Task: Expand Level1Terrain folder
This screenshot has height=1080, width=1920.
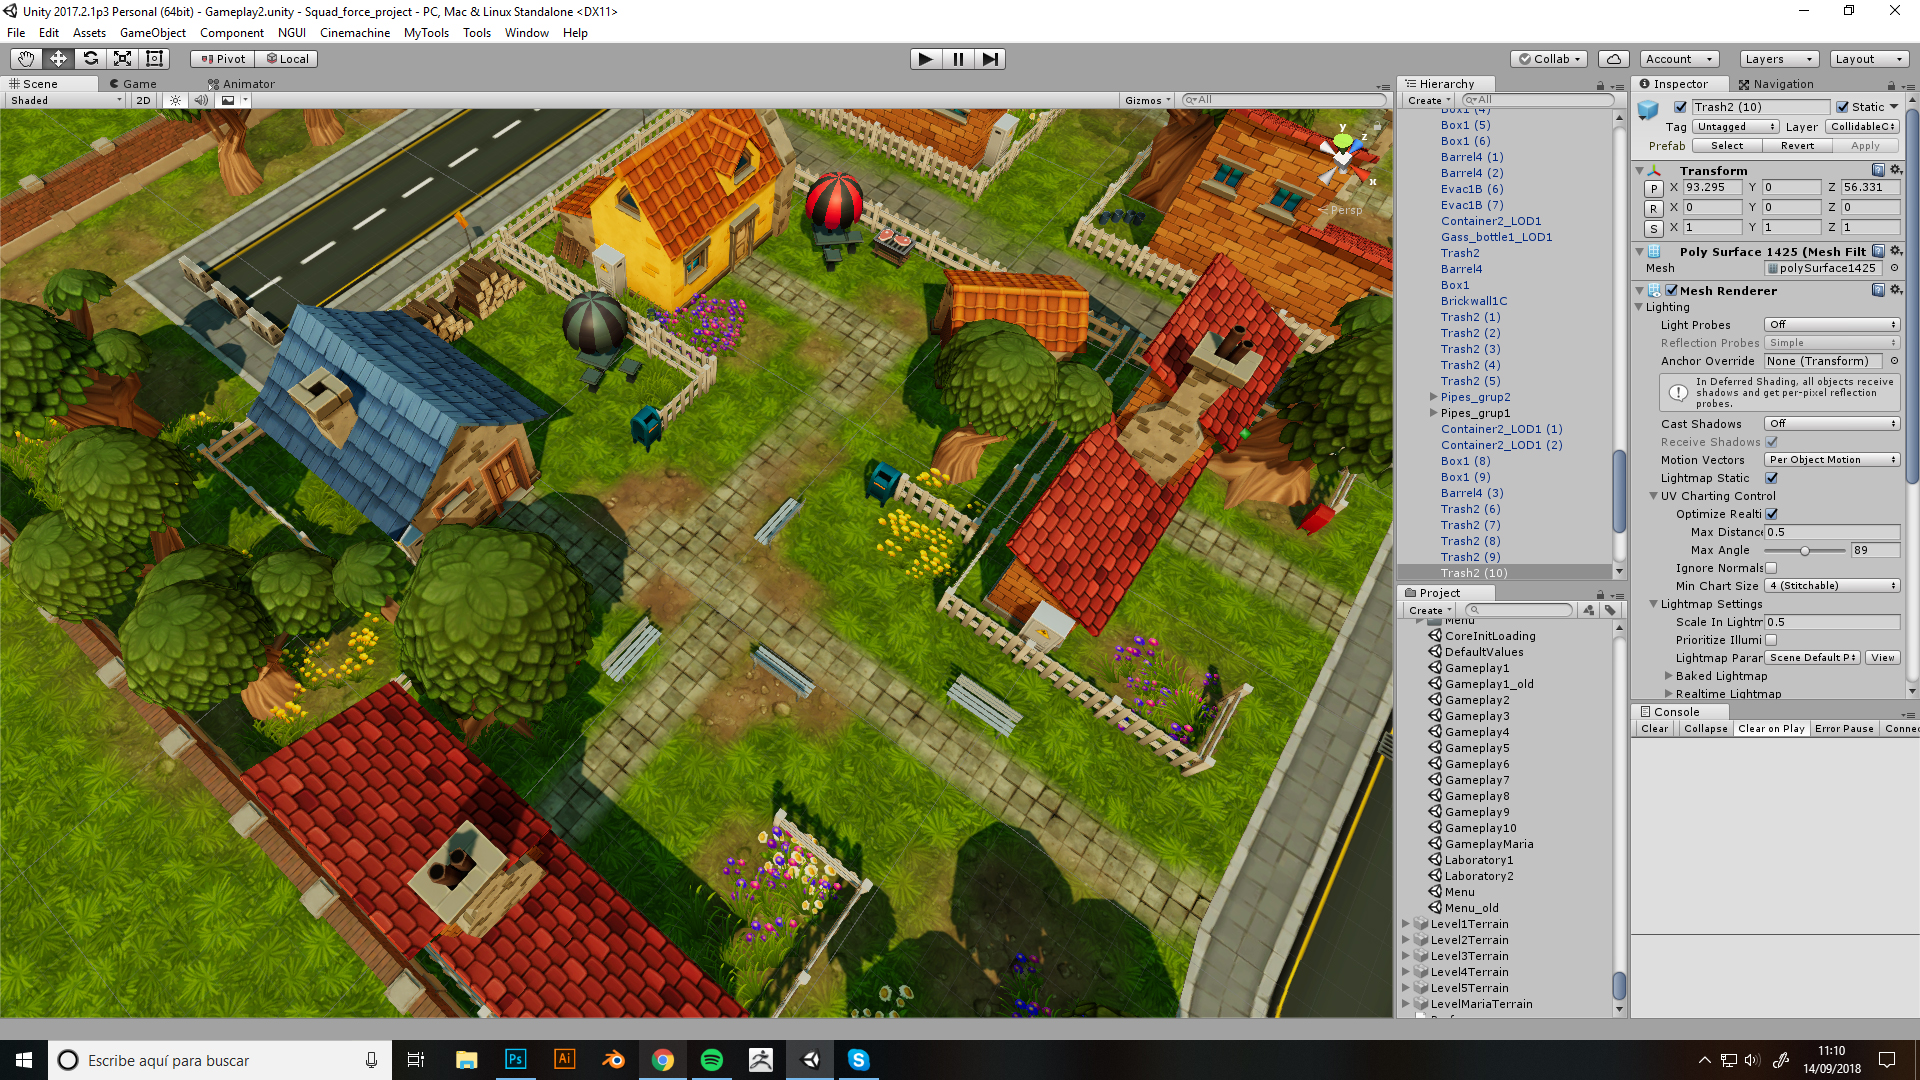Action: point(1406,924)
